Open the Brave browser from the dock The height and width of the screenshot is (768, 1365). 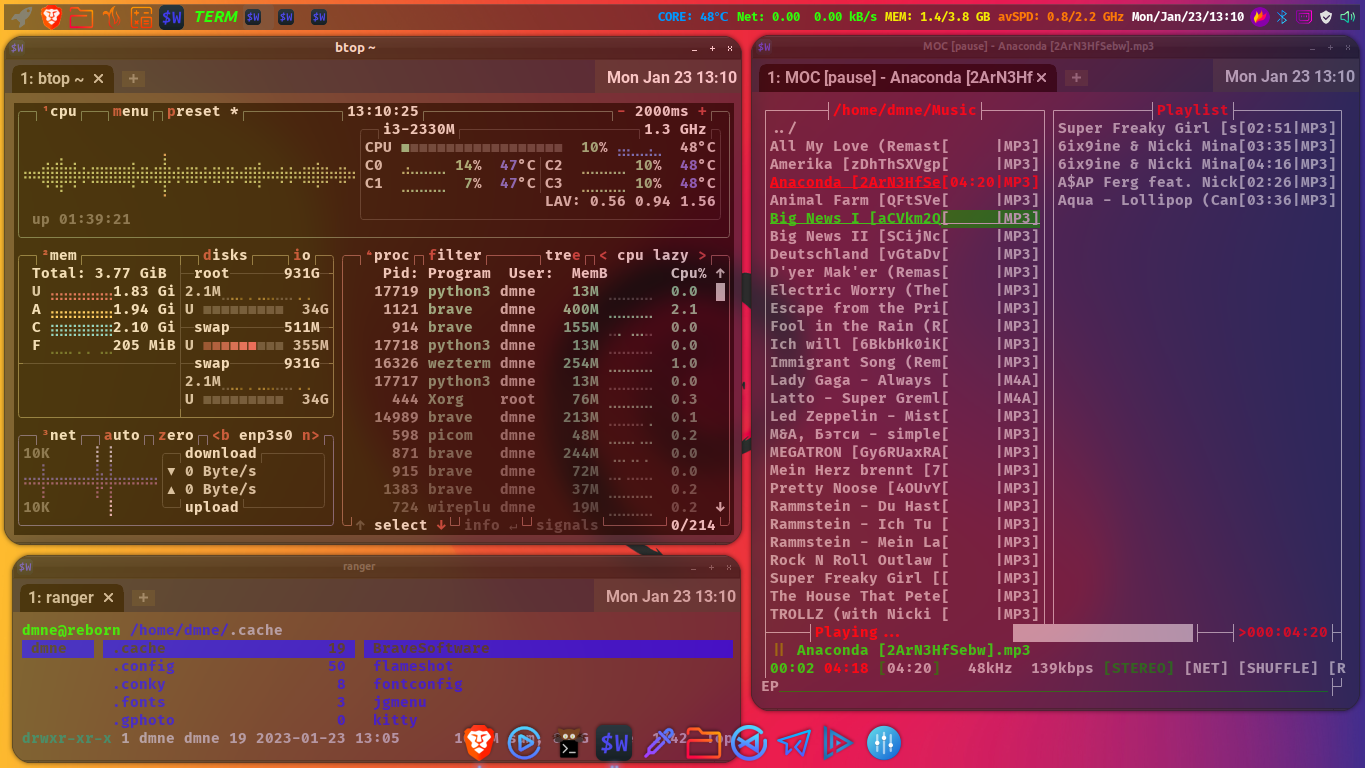(480, 742)
